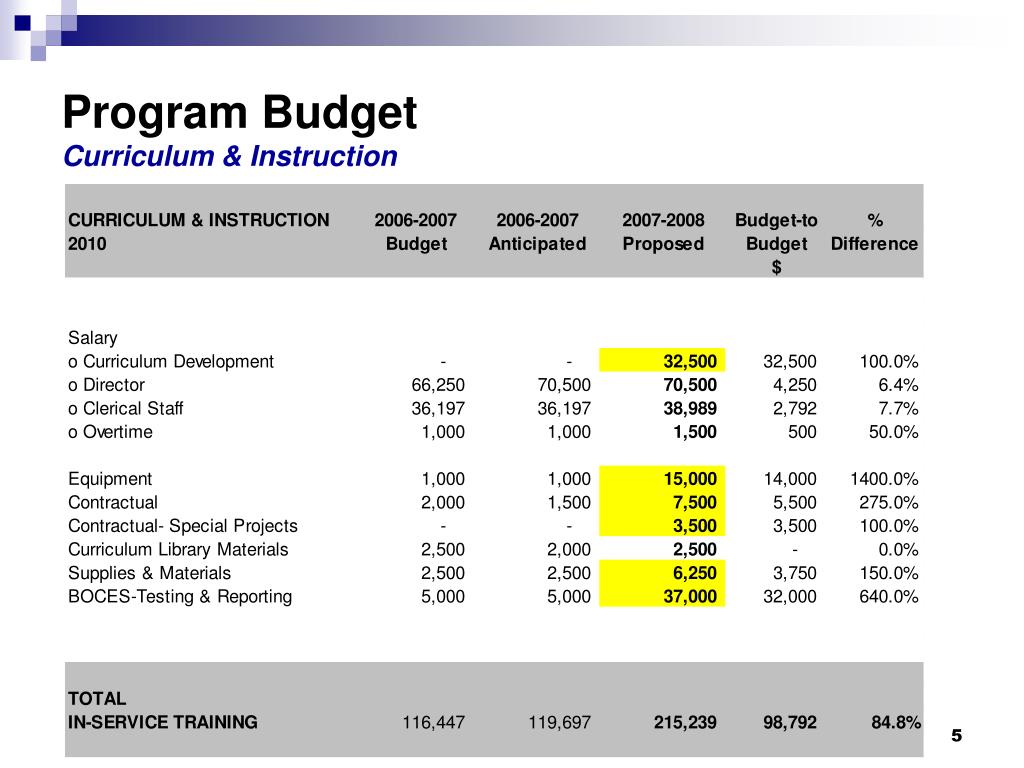The image size is (1024, 768).
Task: Select the Overtime 50.0% percentage
Action: (x=893, y=432)
